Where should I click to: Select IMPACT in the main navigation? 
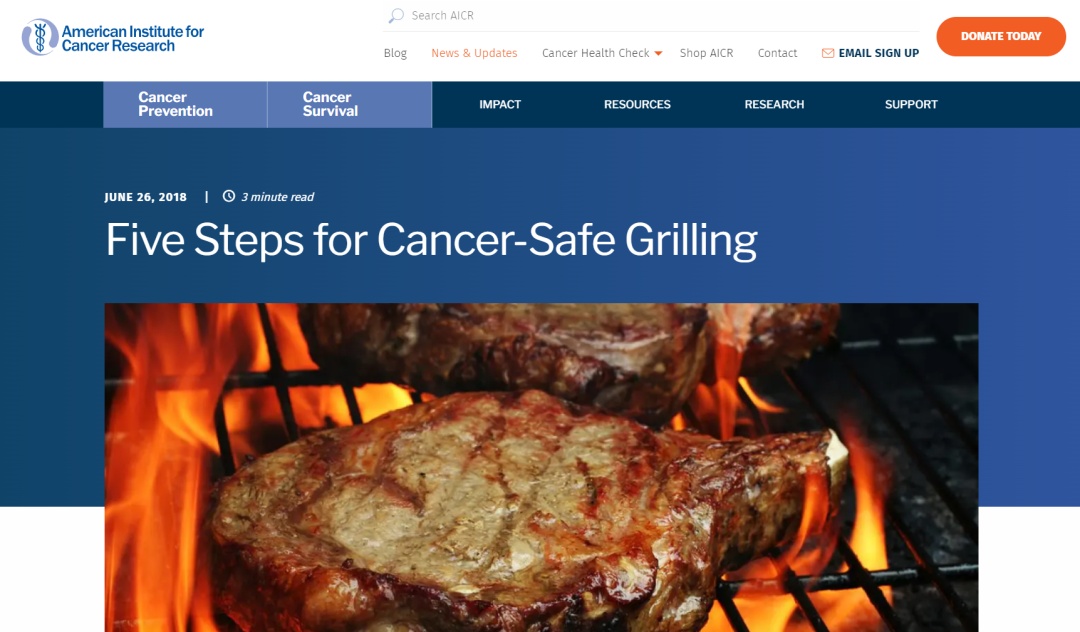click(x=500, y=105)
